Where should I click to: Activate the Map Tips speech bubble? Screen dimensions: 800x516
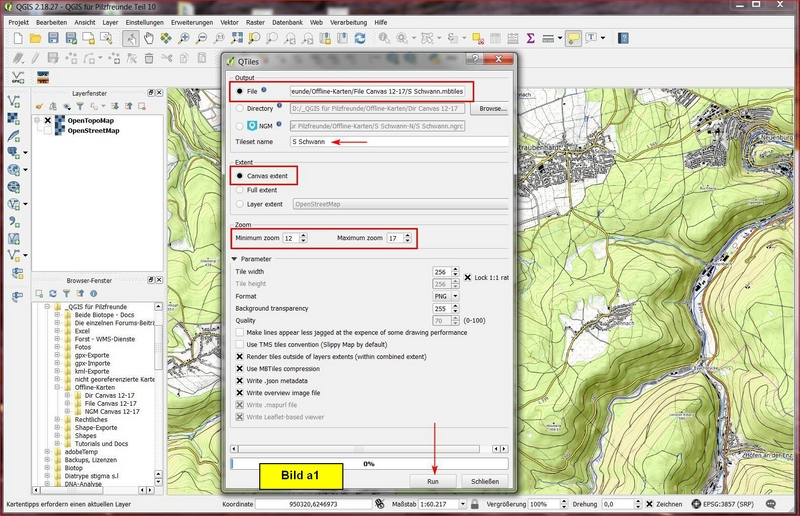pyautogui.click(x=574, y=38)
